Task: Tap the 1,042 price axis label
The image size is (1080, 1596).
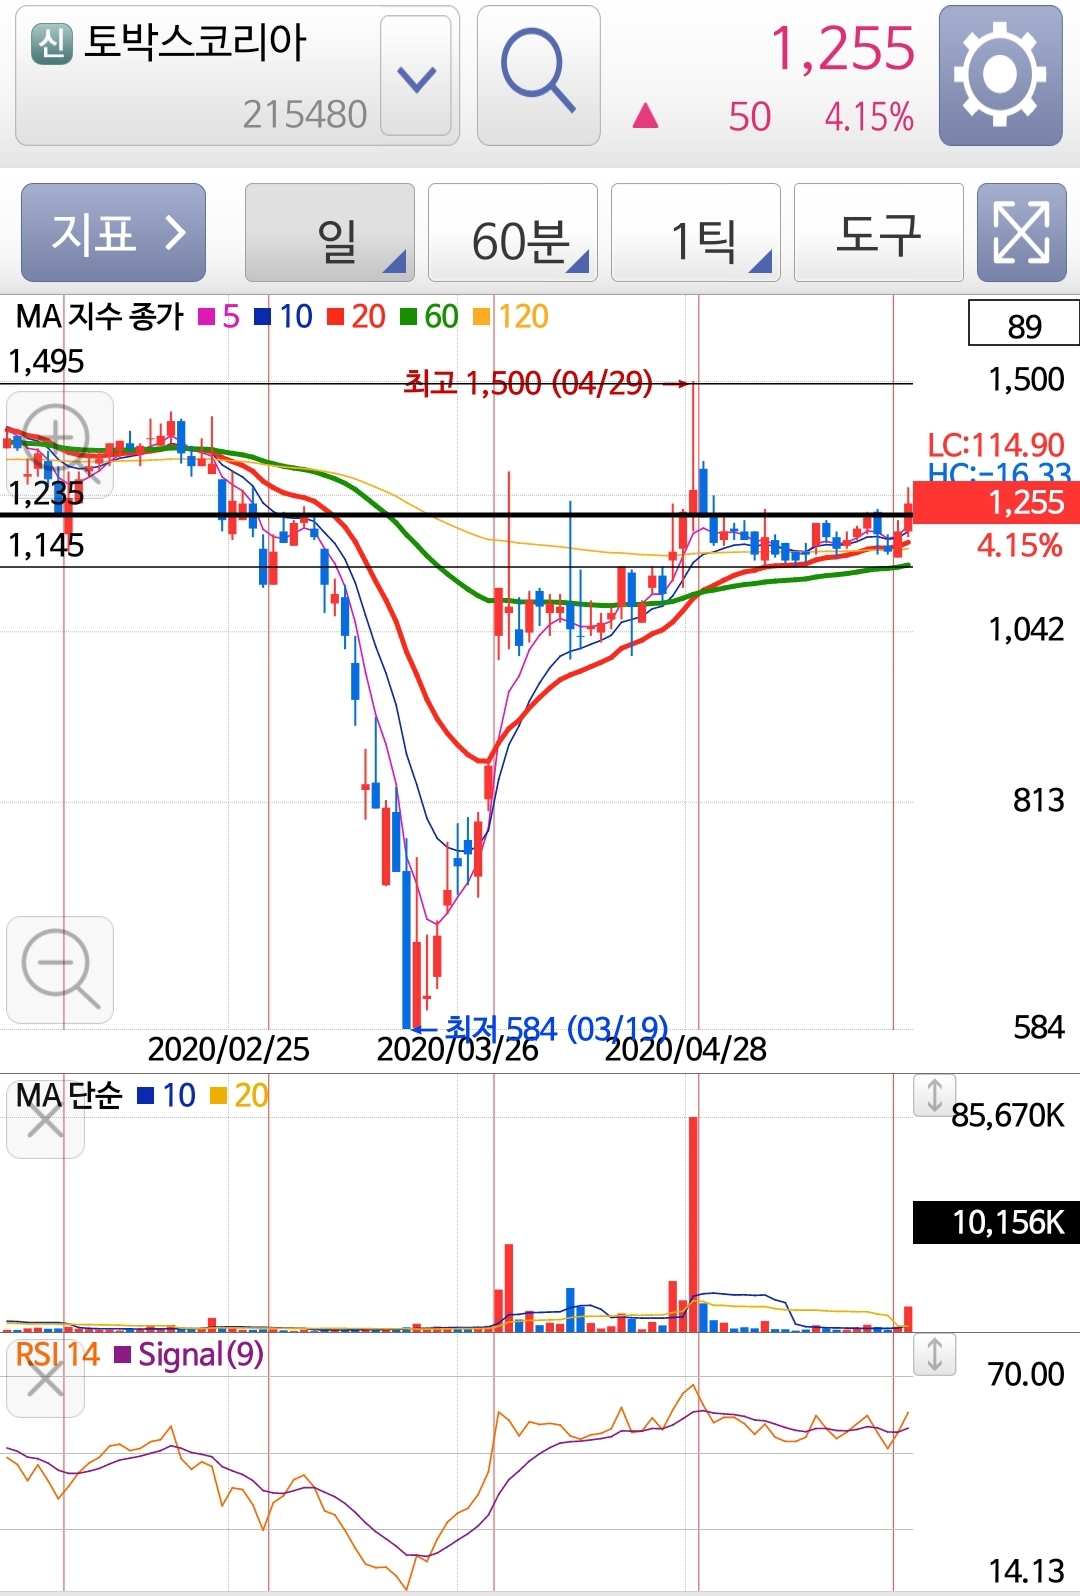Action: tap(1026, 629)
